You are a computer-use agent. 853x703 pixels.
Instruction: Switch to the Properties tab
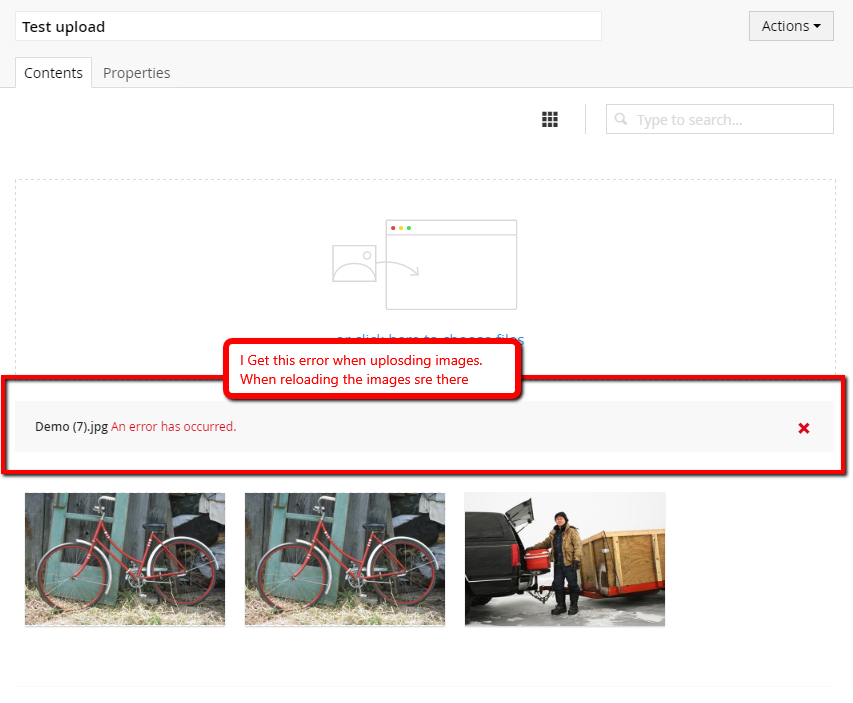136,73
